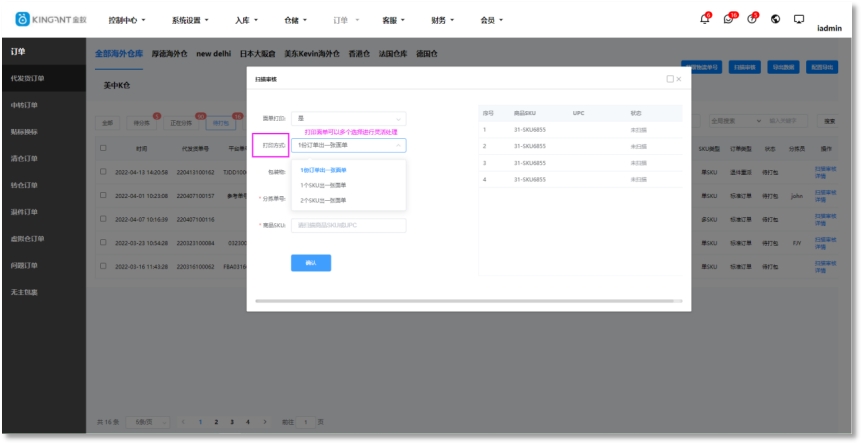Click the clock reminder icon with badge
The height and width of the screenshot is (443, 862).
click(752, 19)
